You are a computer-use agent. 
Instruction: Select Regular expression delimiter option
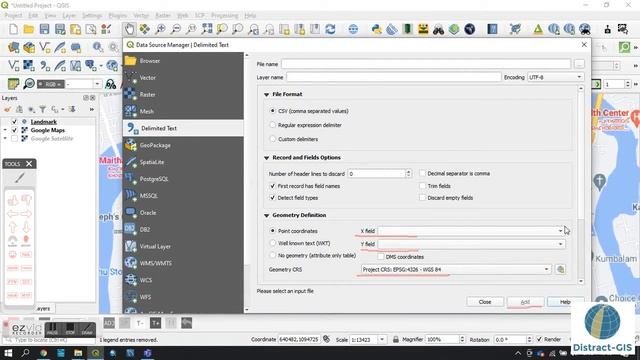273,125
